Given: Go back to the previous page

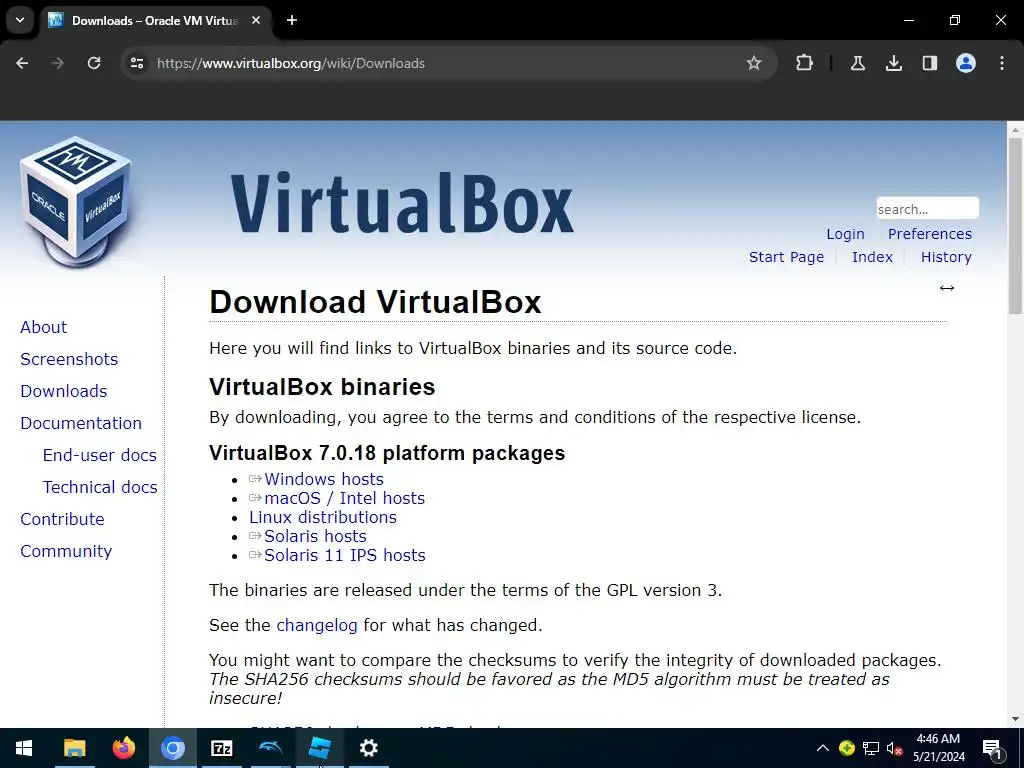Looking at the screenshot, I should coord(22,63).
